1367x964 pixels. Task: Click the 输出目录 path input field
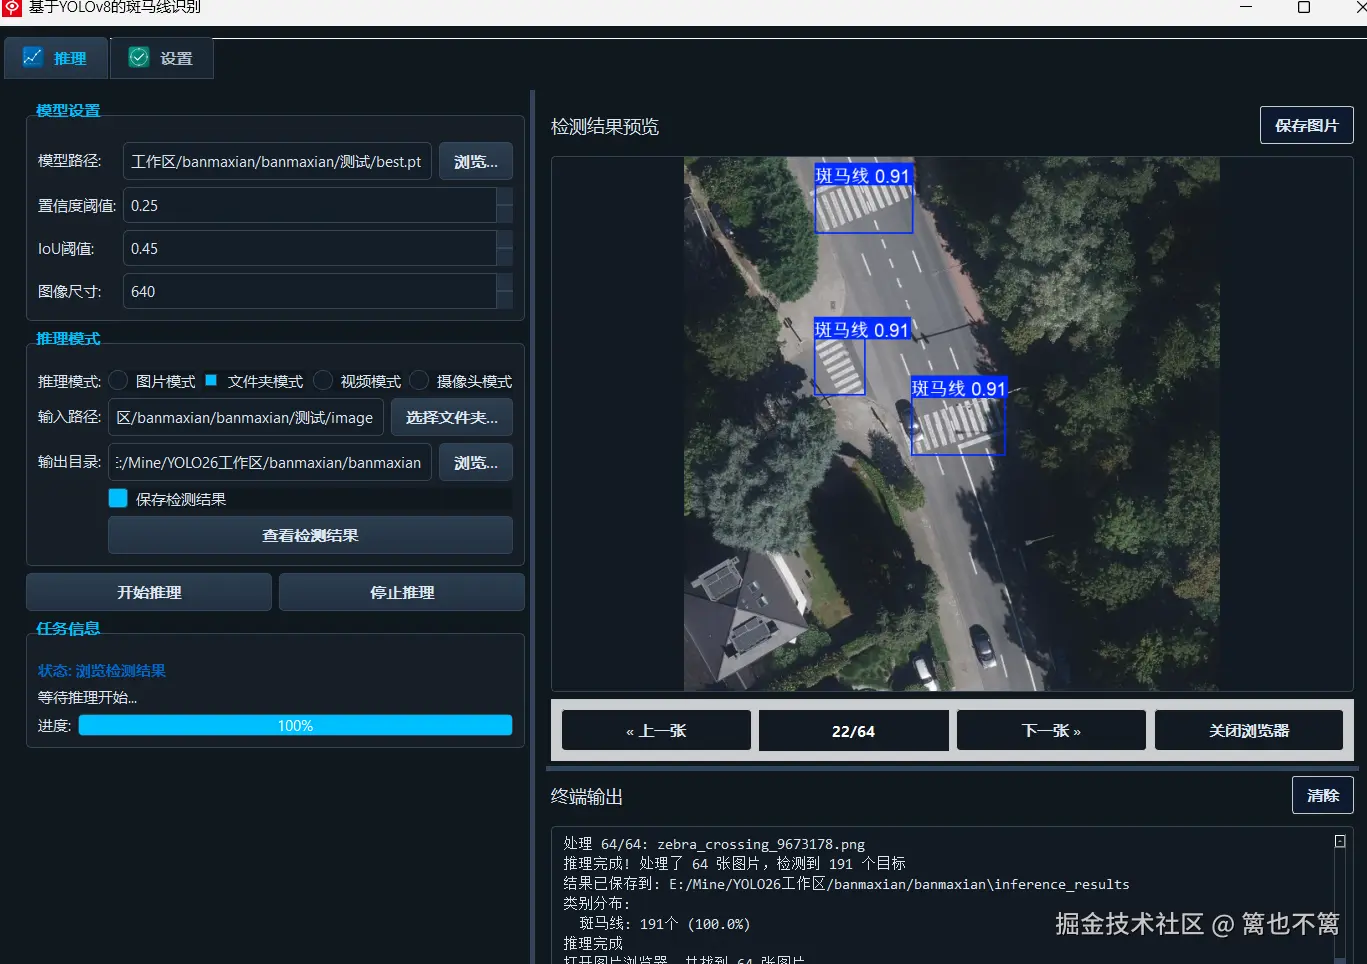(268, 462)
